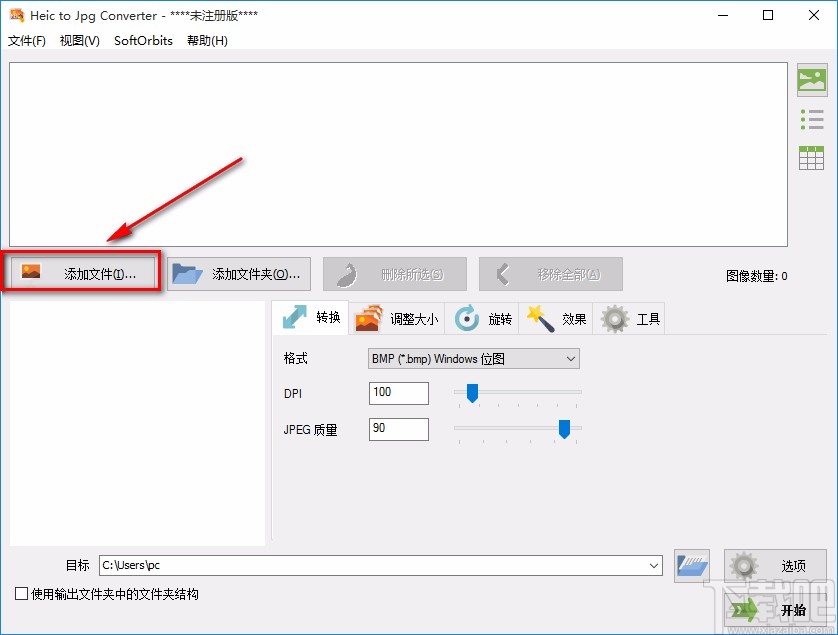Move the DPI slider handle
838x635 pixels.
pos(473,393)
